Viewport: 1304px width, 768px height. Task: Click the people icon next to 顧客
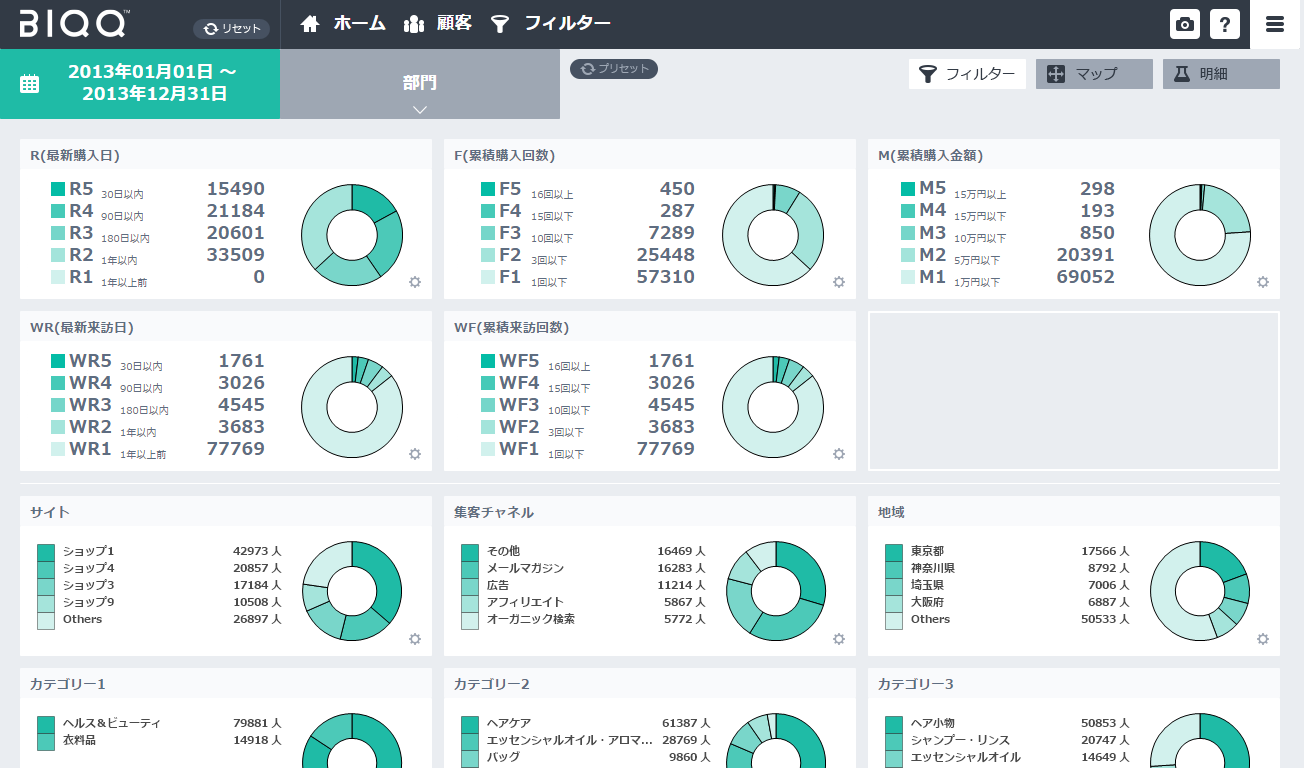(x=414, y=24)
